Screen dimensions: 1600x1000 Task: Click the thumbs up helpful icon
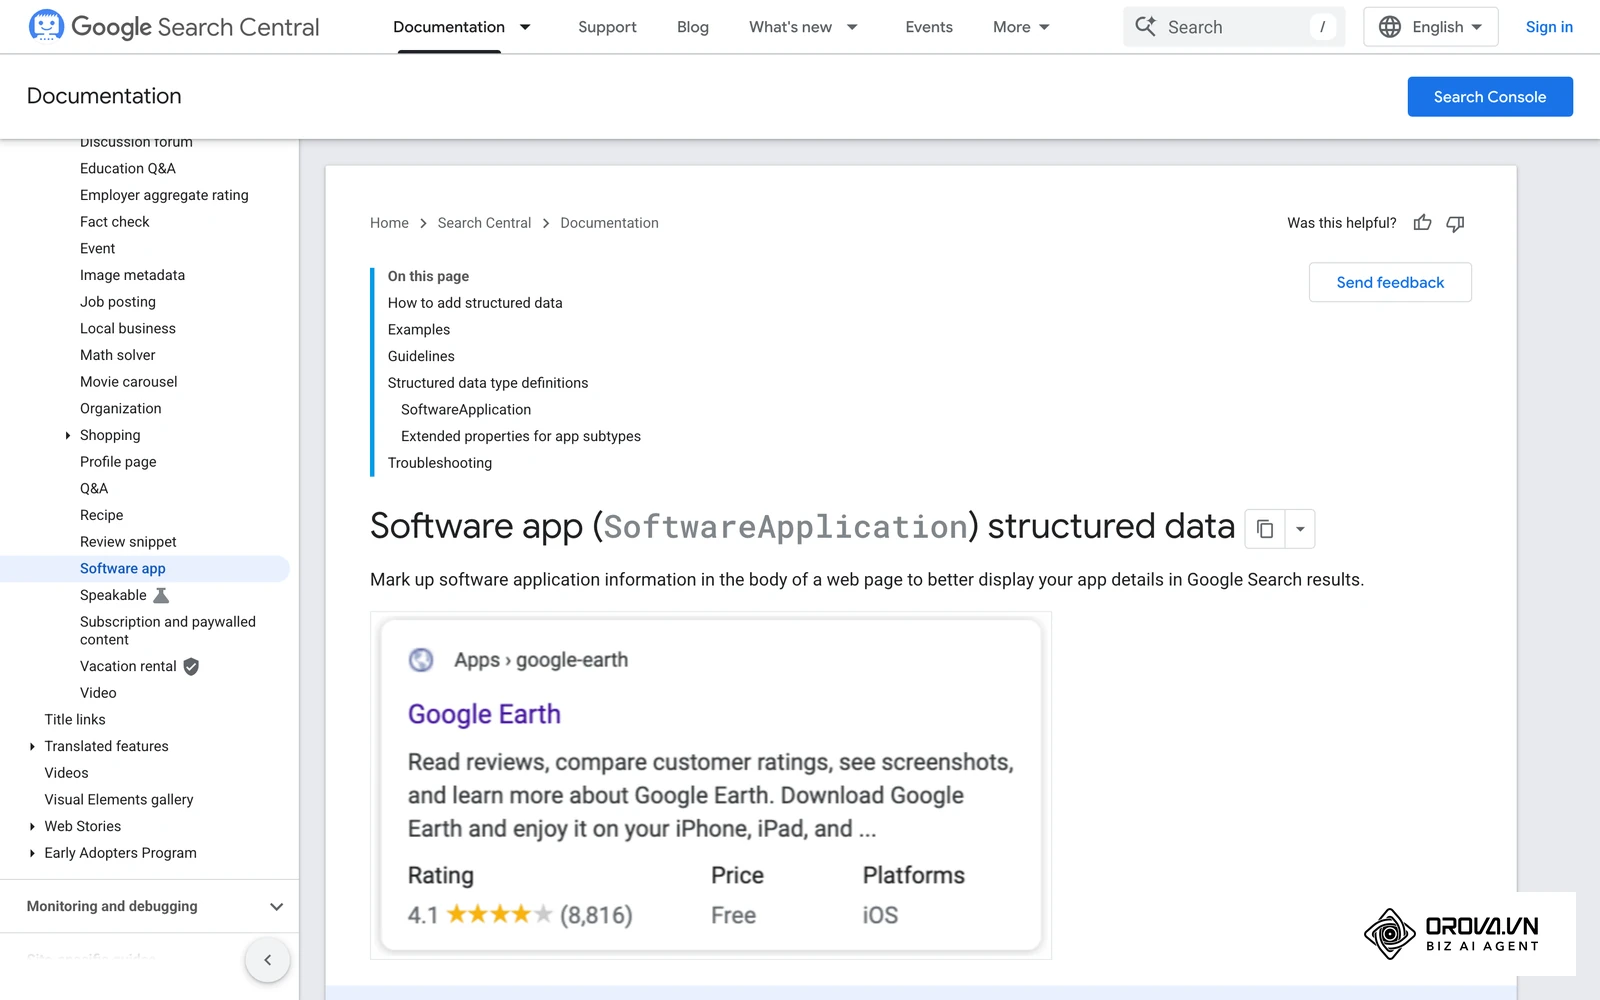click(x=1422, y=223)
